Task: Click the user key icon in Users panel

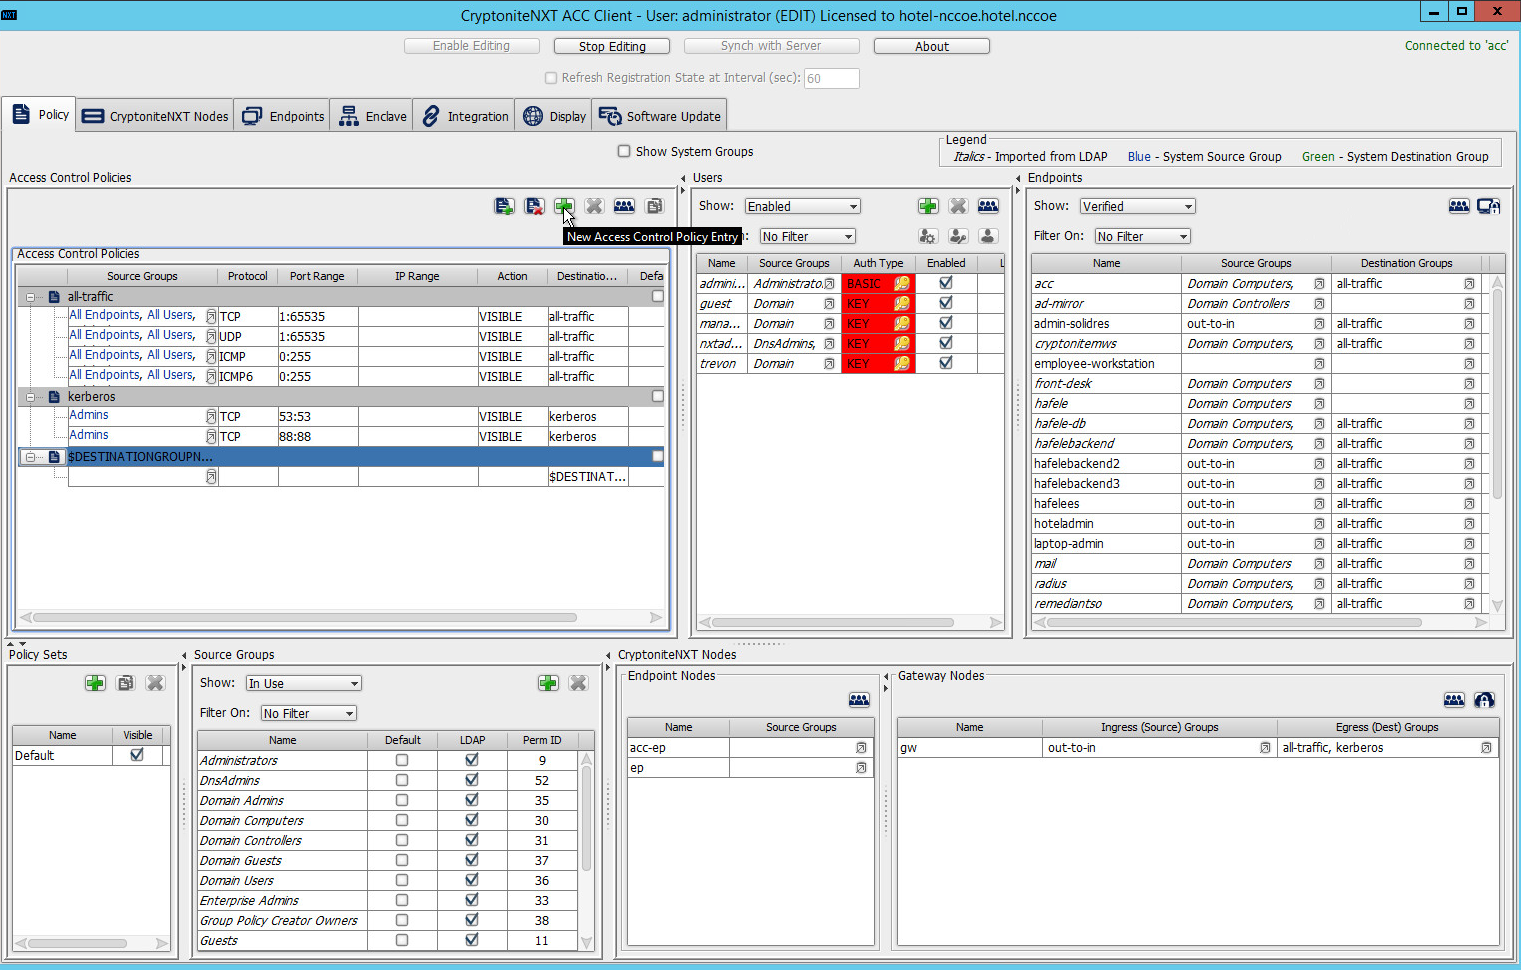Action: [958, 236]
